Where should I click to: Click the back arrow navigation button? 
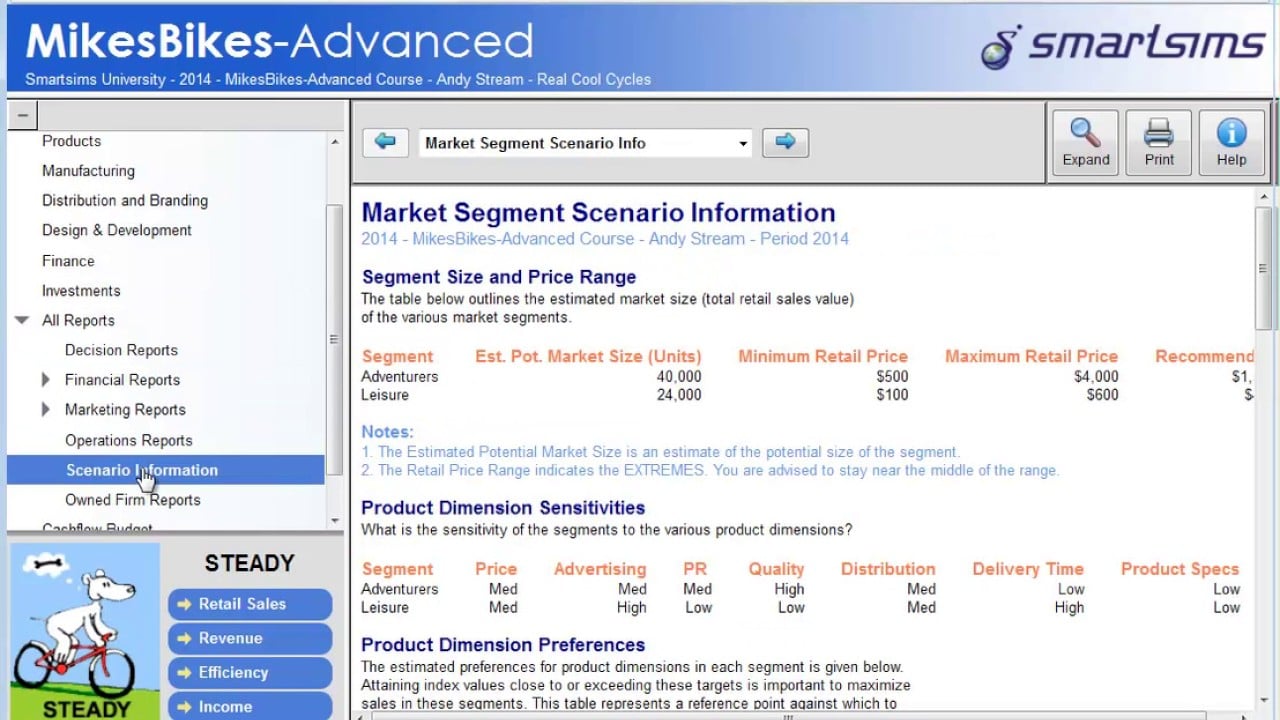(x=385, y=143)
